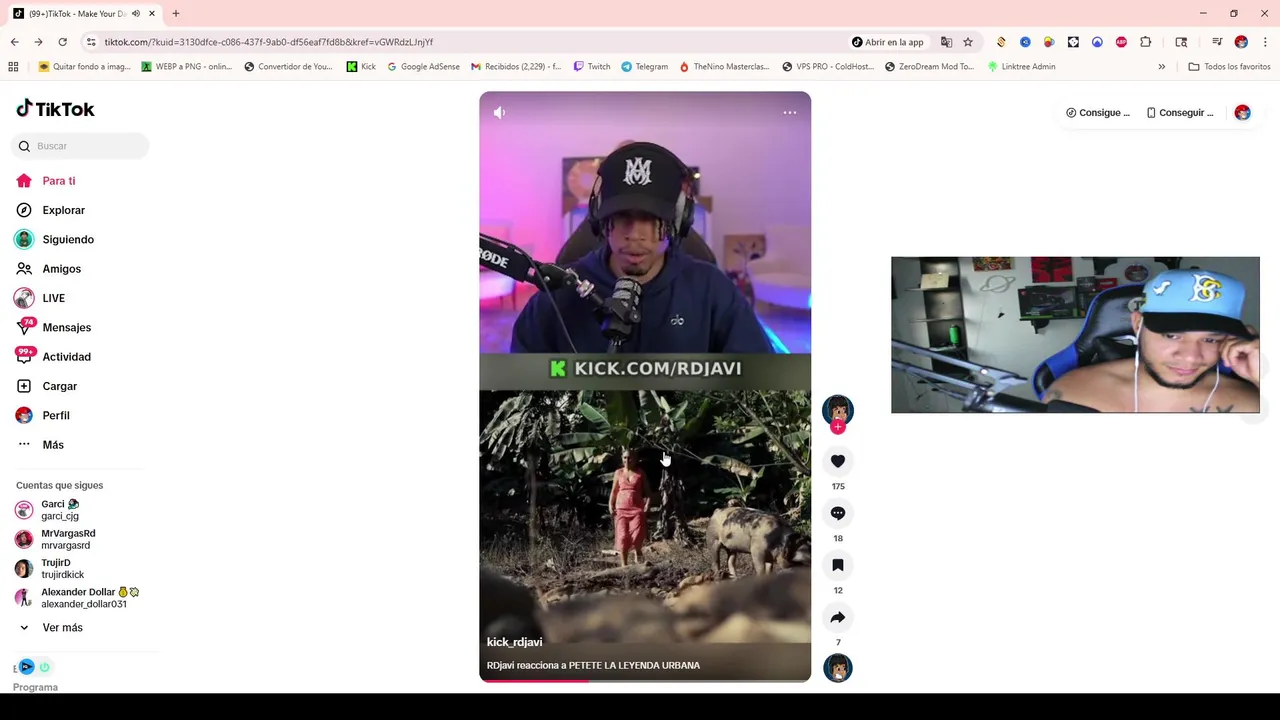Mute the TikTok video with speaker icon
Image resolution: width=1280 pixels, height=720 pixels.
click(499, 113)
